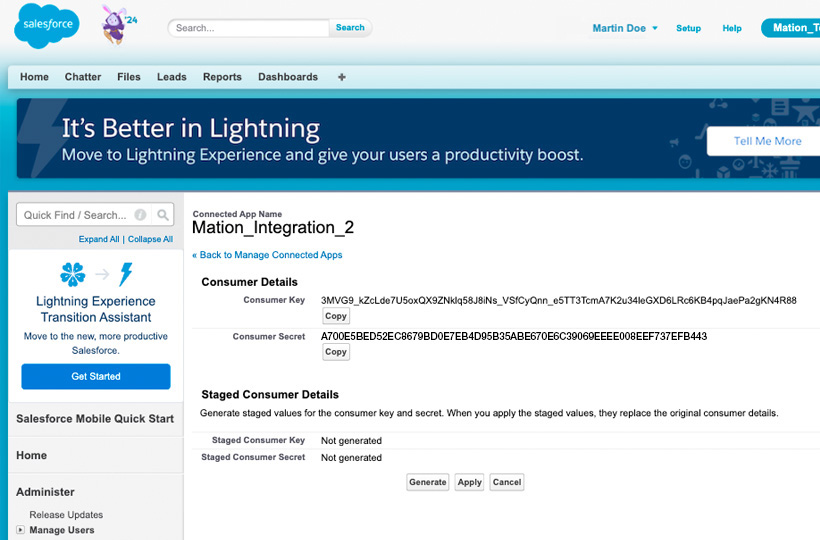Click the Staged Consumer Details heading
Screen dimensions: 820x540
pyautogui.click(x=270, y=395)
